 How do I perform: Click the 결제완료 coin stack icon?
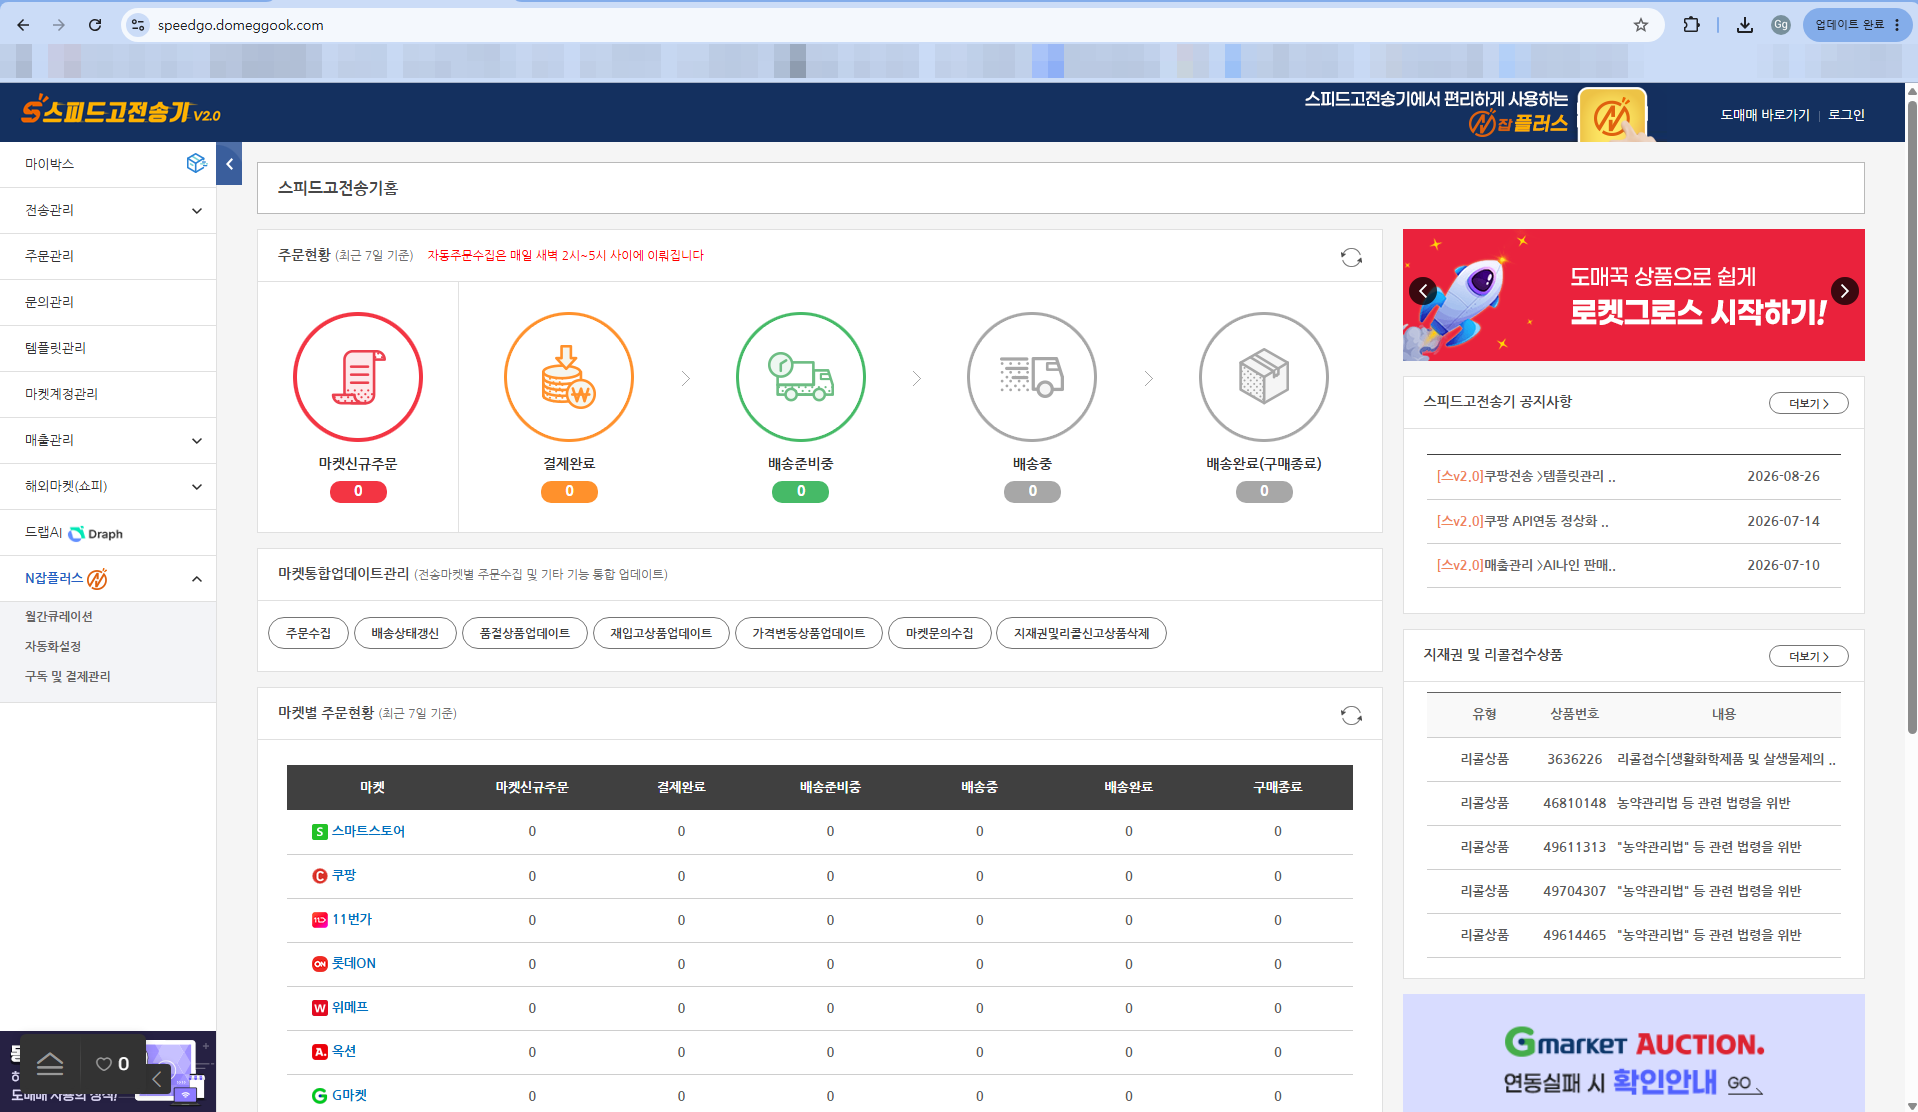point(569,377)
